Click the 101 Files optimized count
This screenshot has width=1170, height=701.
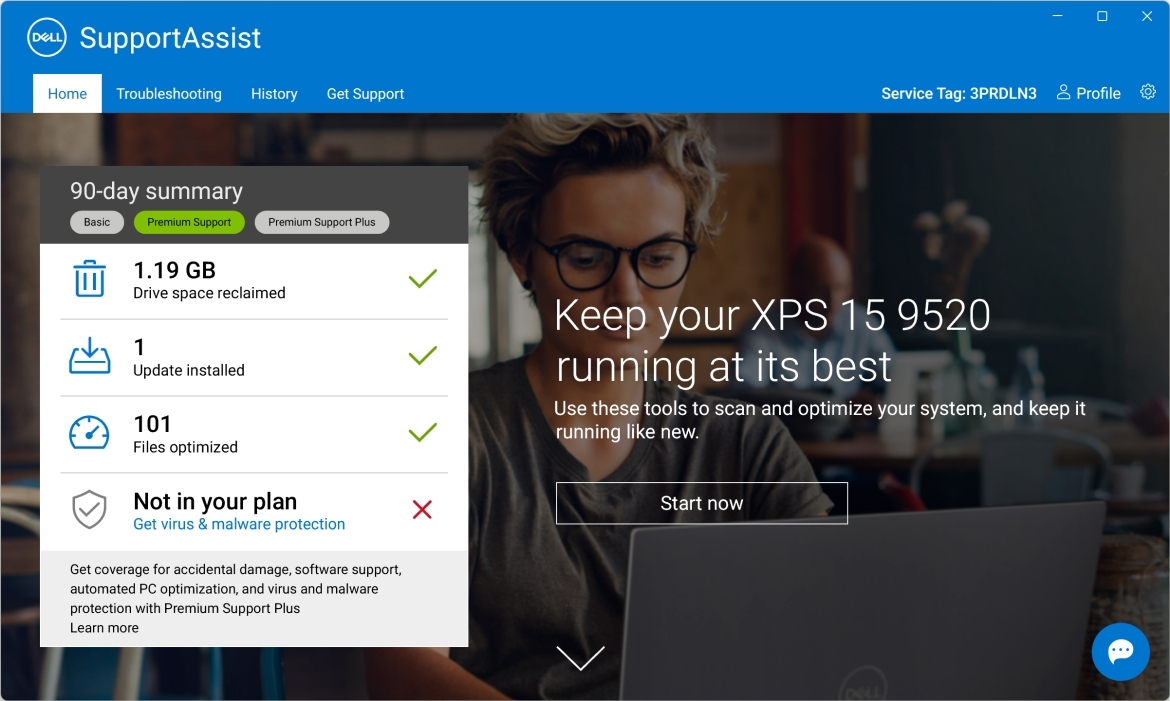pos(152,423)
